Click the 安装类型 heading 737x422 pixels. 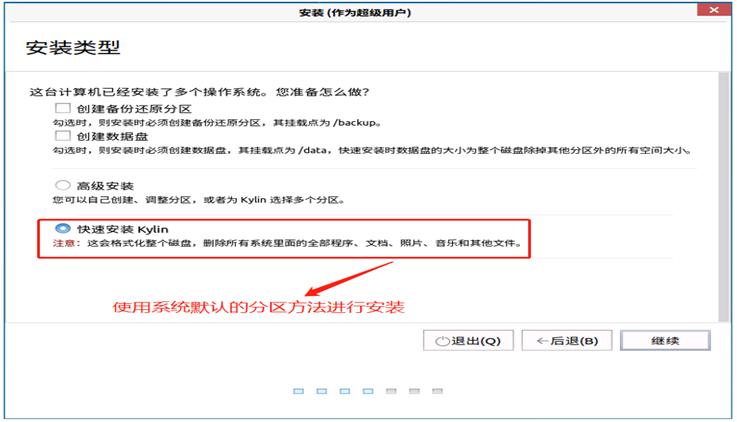point(73,47)
